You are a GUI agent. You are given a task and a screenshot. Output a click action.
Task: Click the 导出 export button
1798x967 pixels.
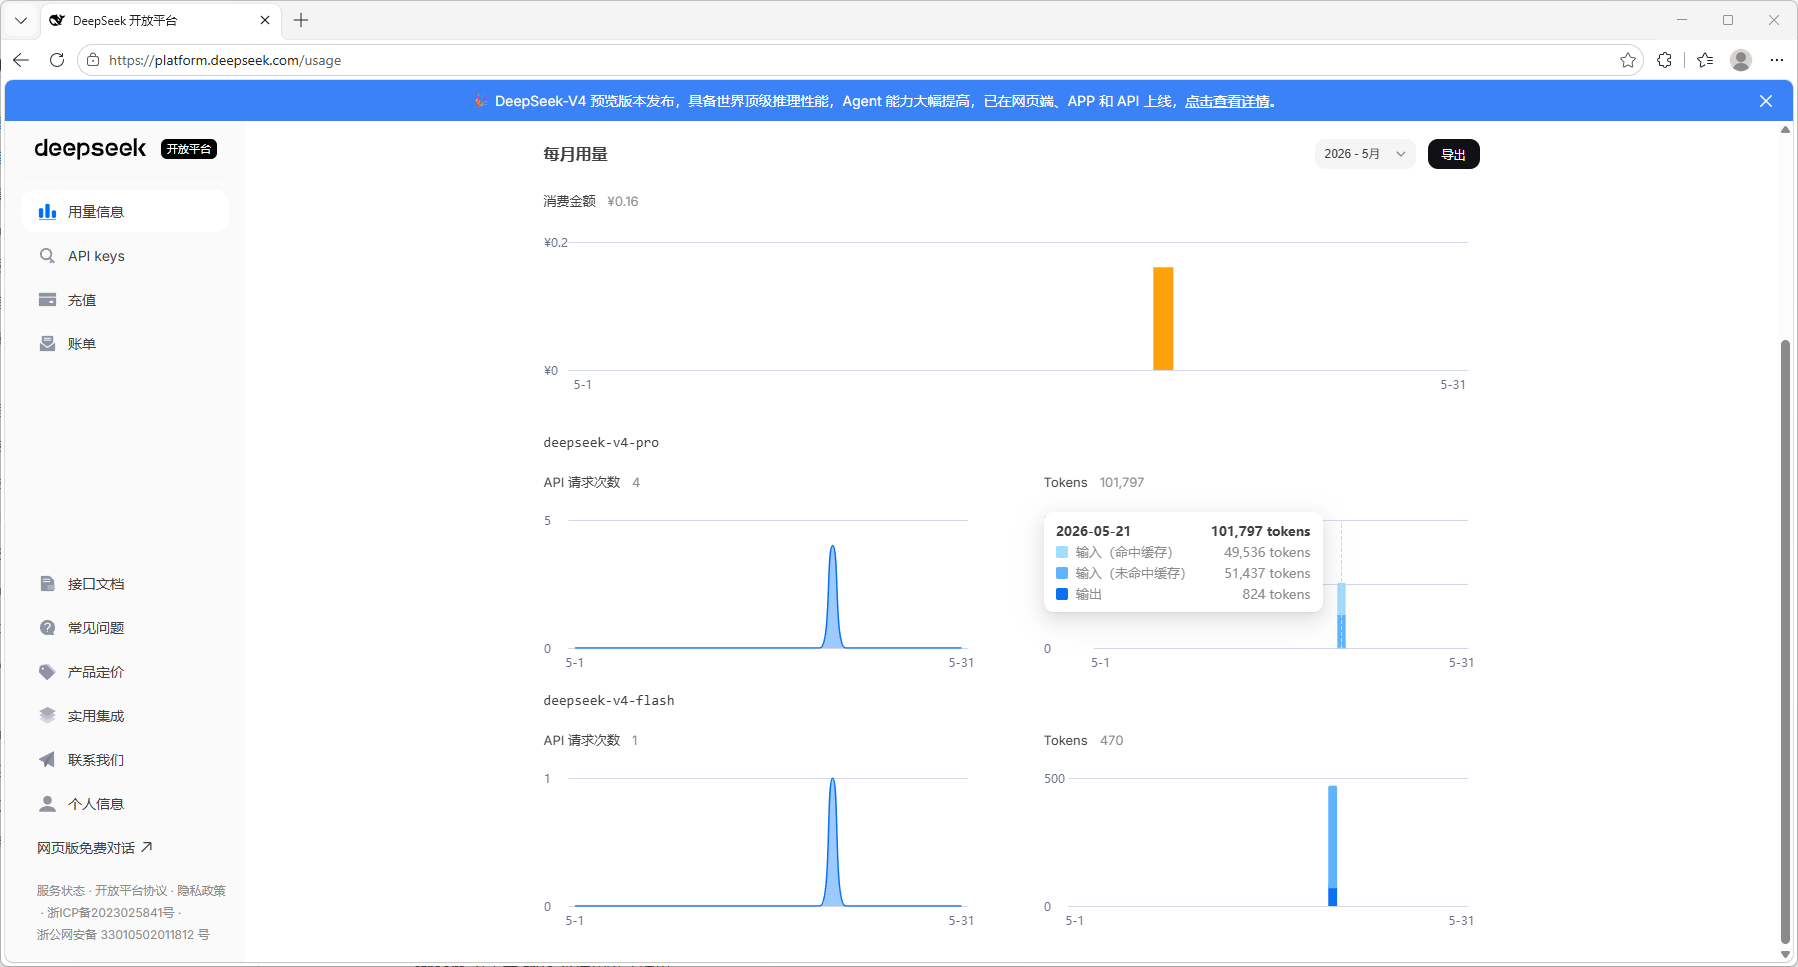click(x=1453, y=154)
